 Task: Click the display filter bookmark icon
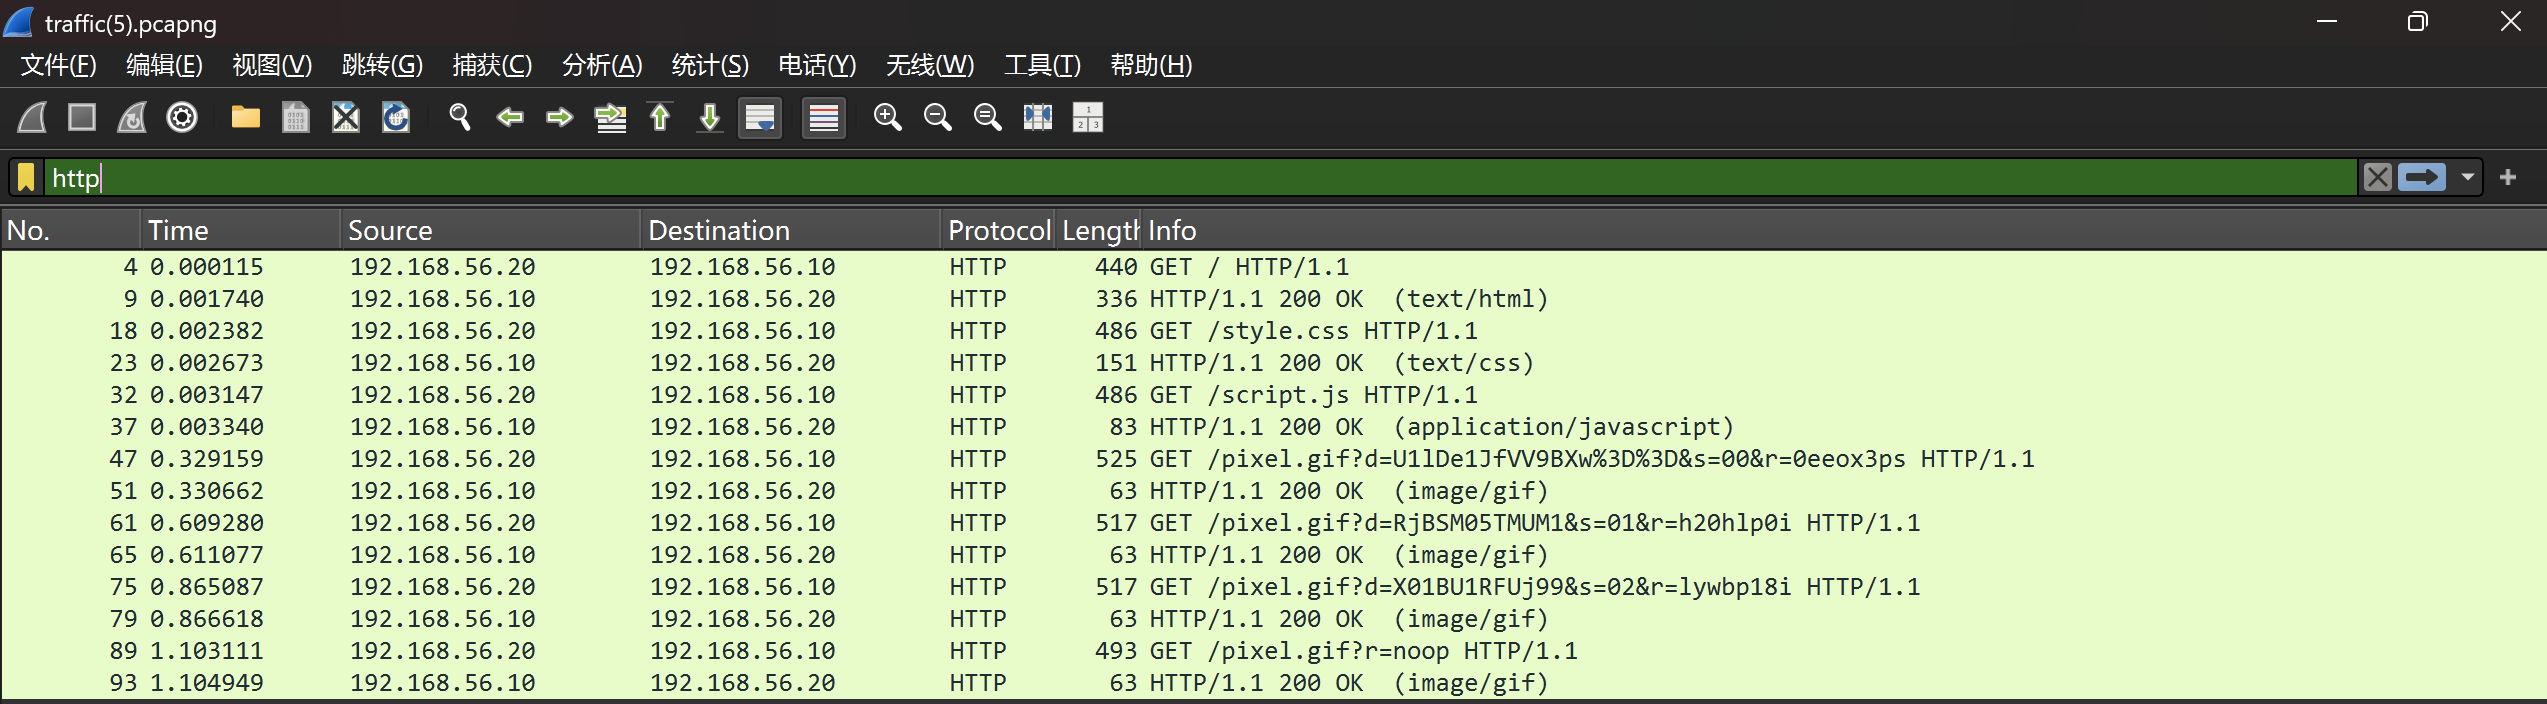[x=26, y=178]
